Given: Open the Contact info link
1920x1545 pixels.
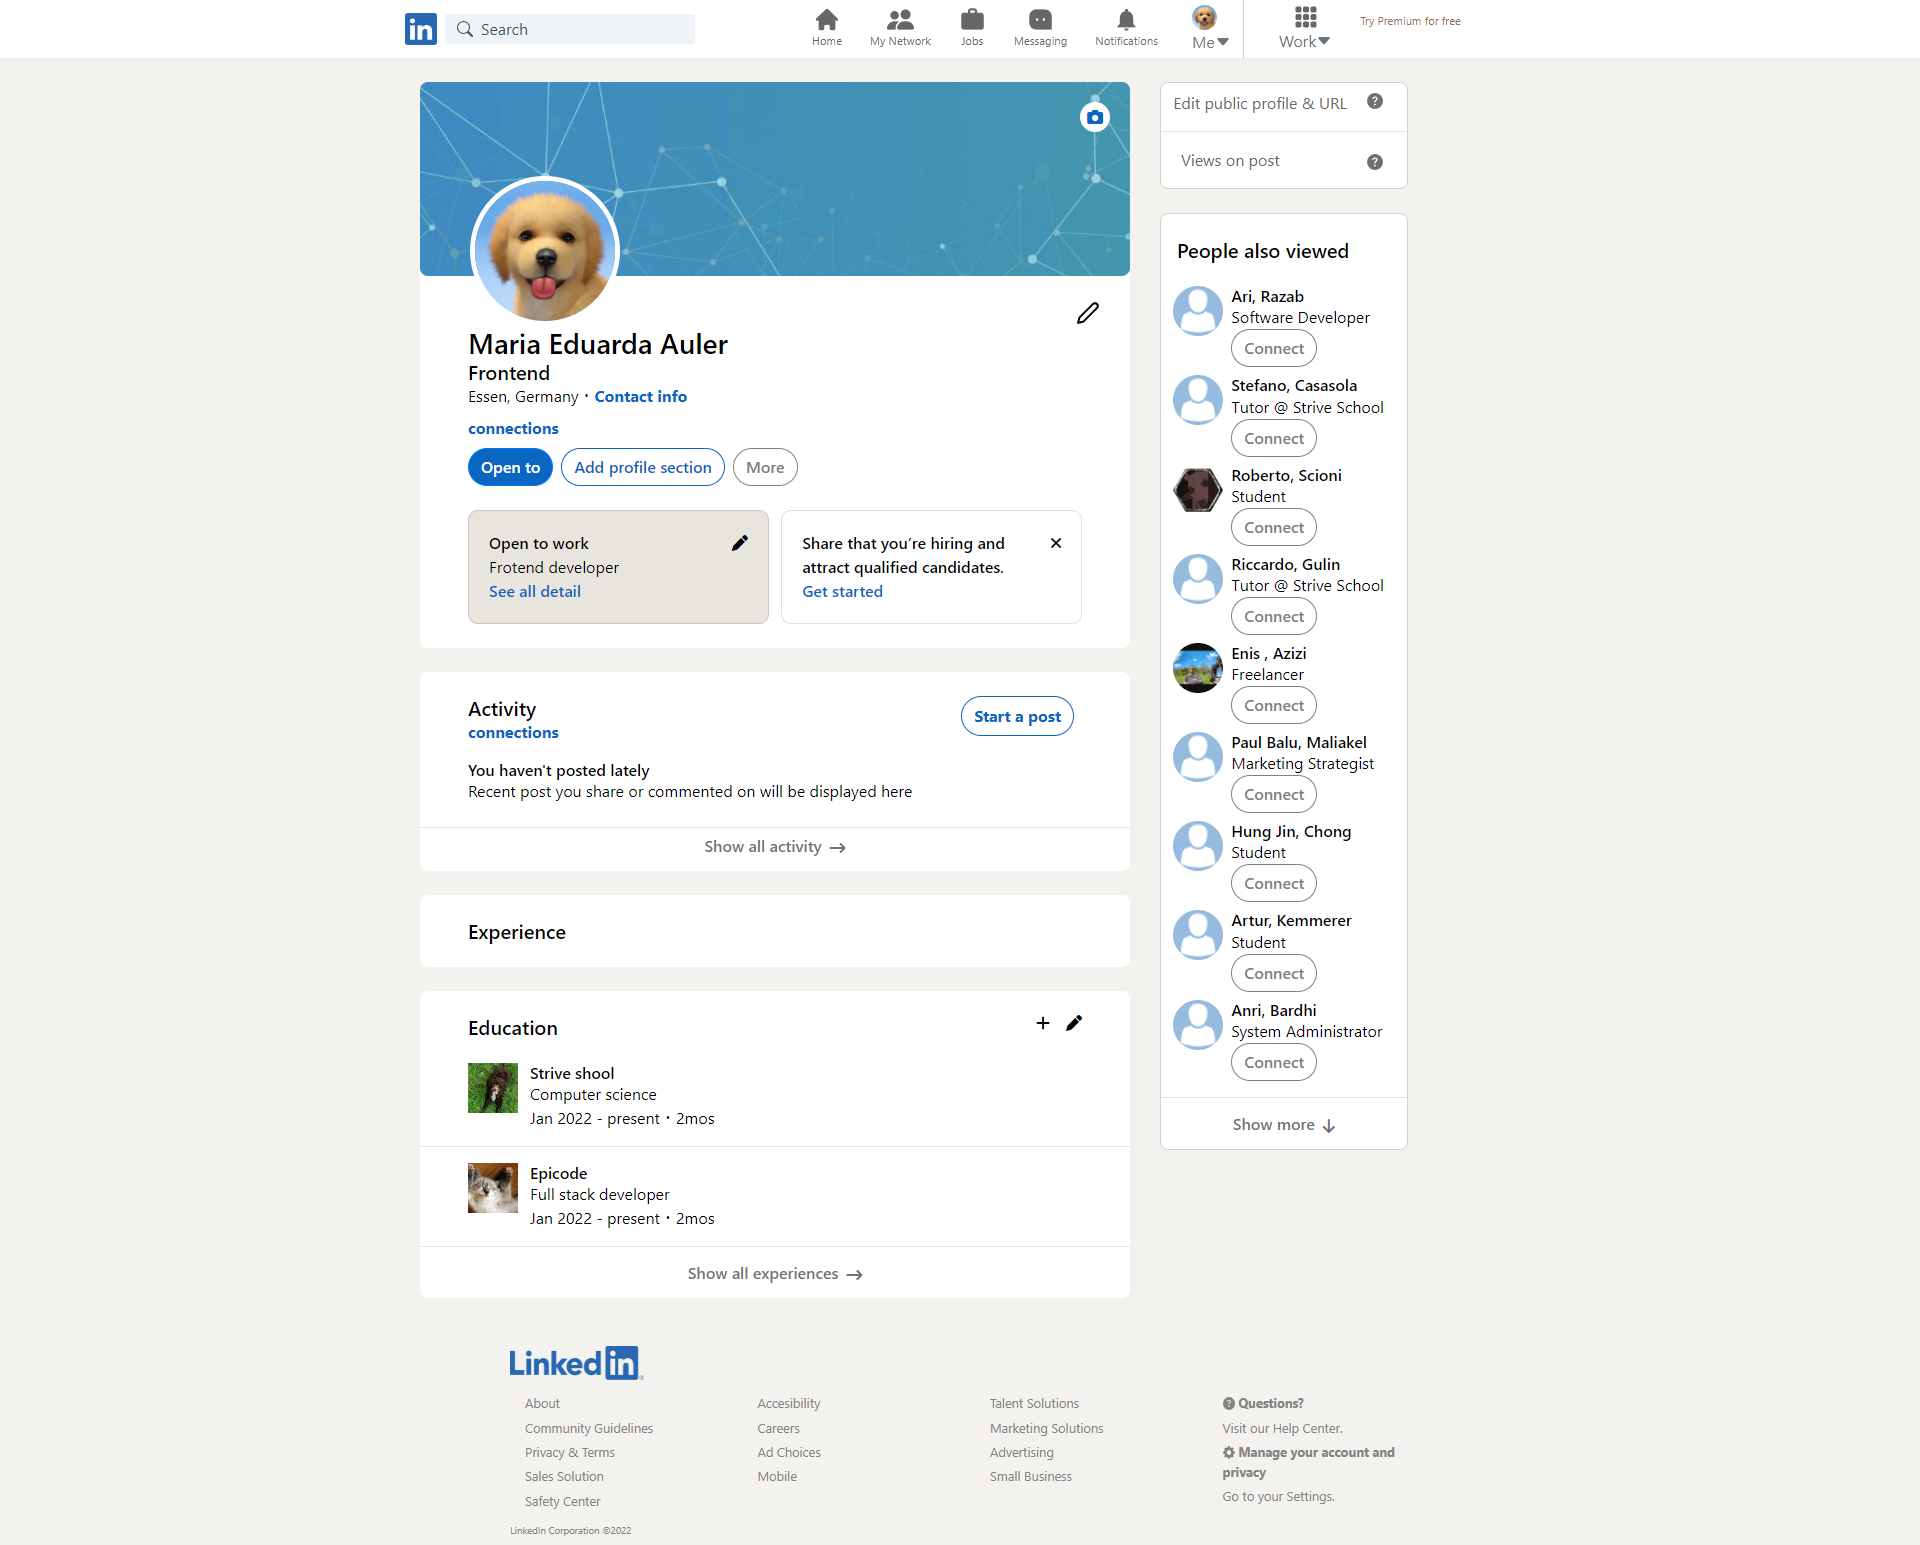Looking at the screenshot, I should [x=640, y=396].
